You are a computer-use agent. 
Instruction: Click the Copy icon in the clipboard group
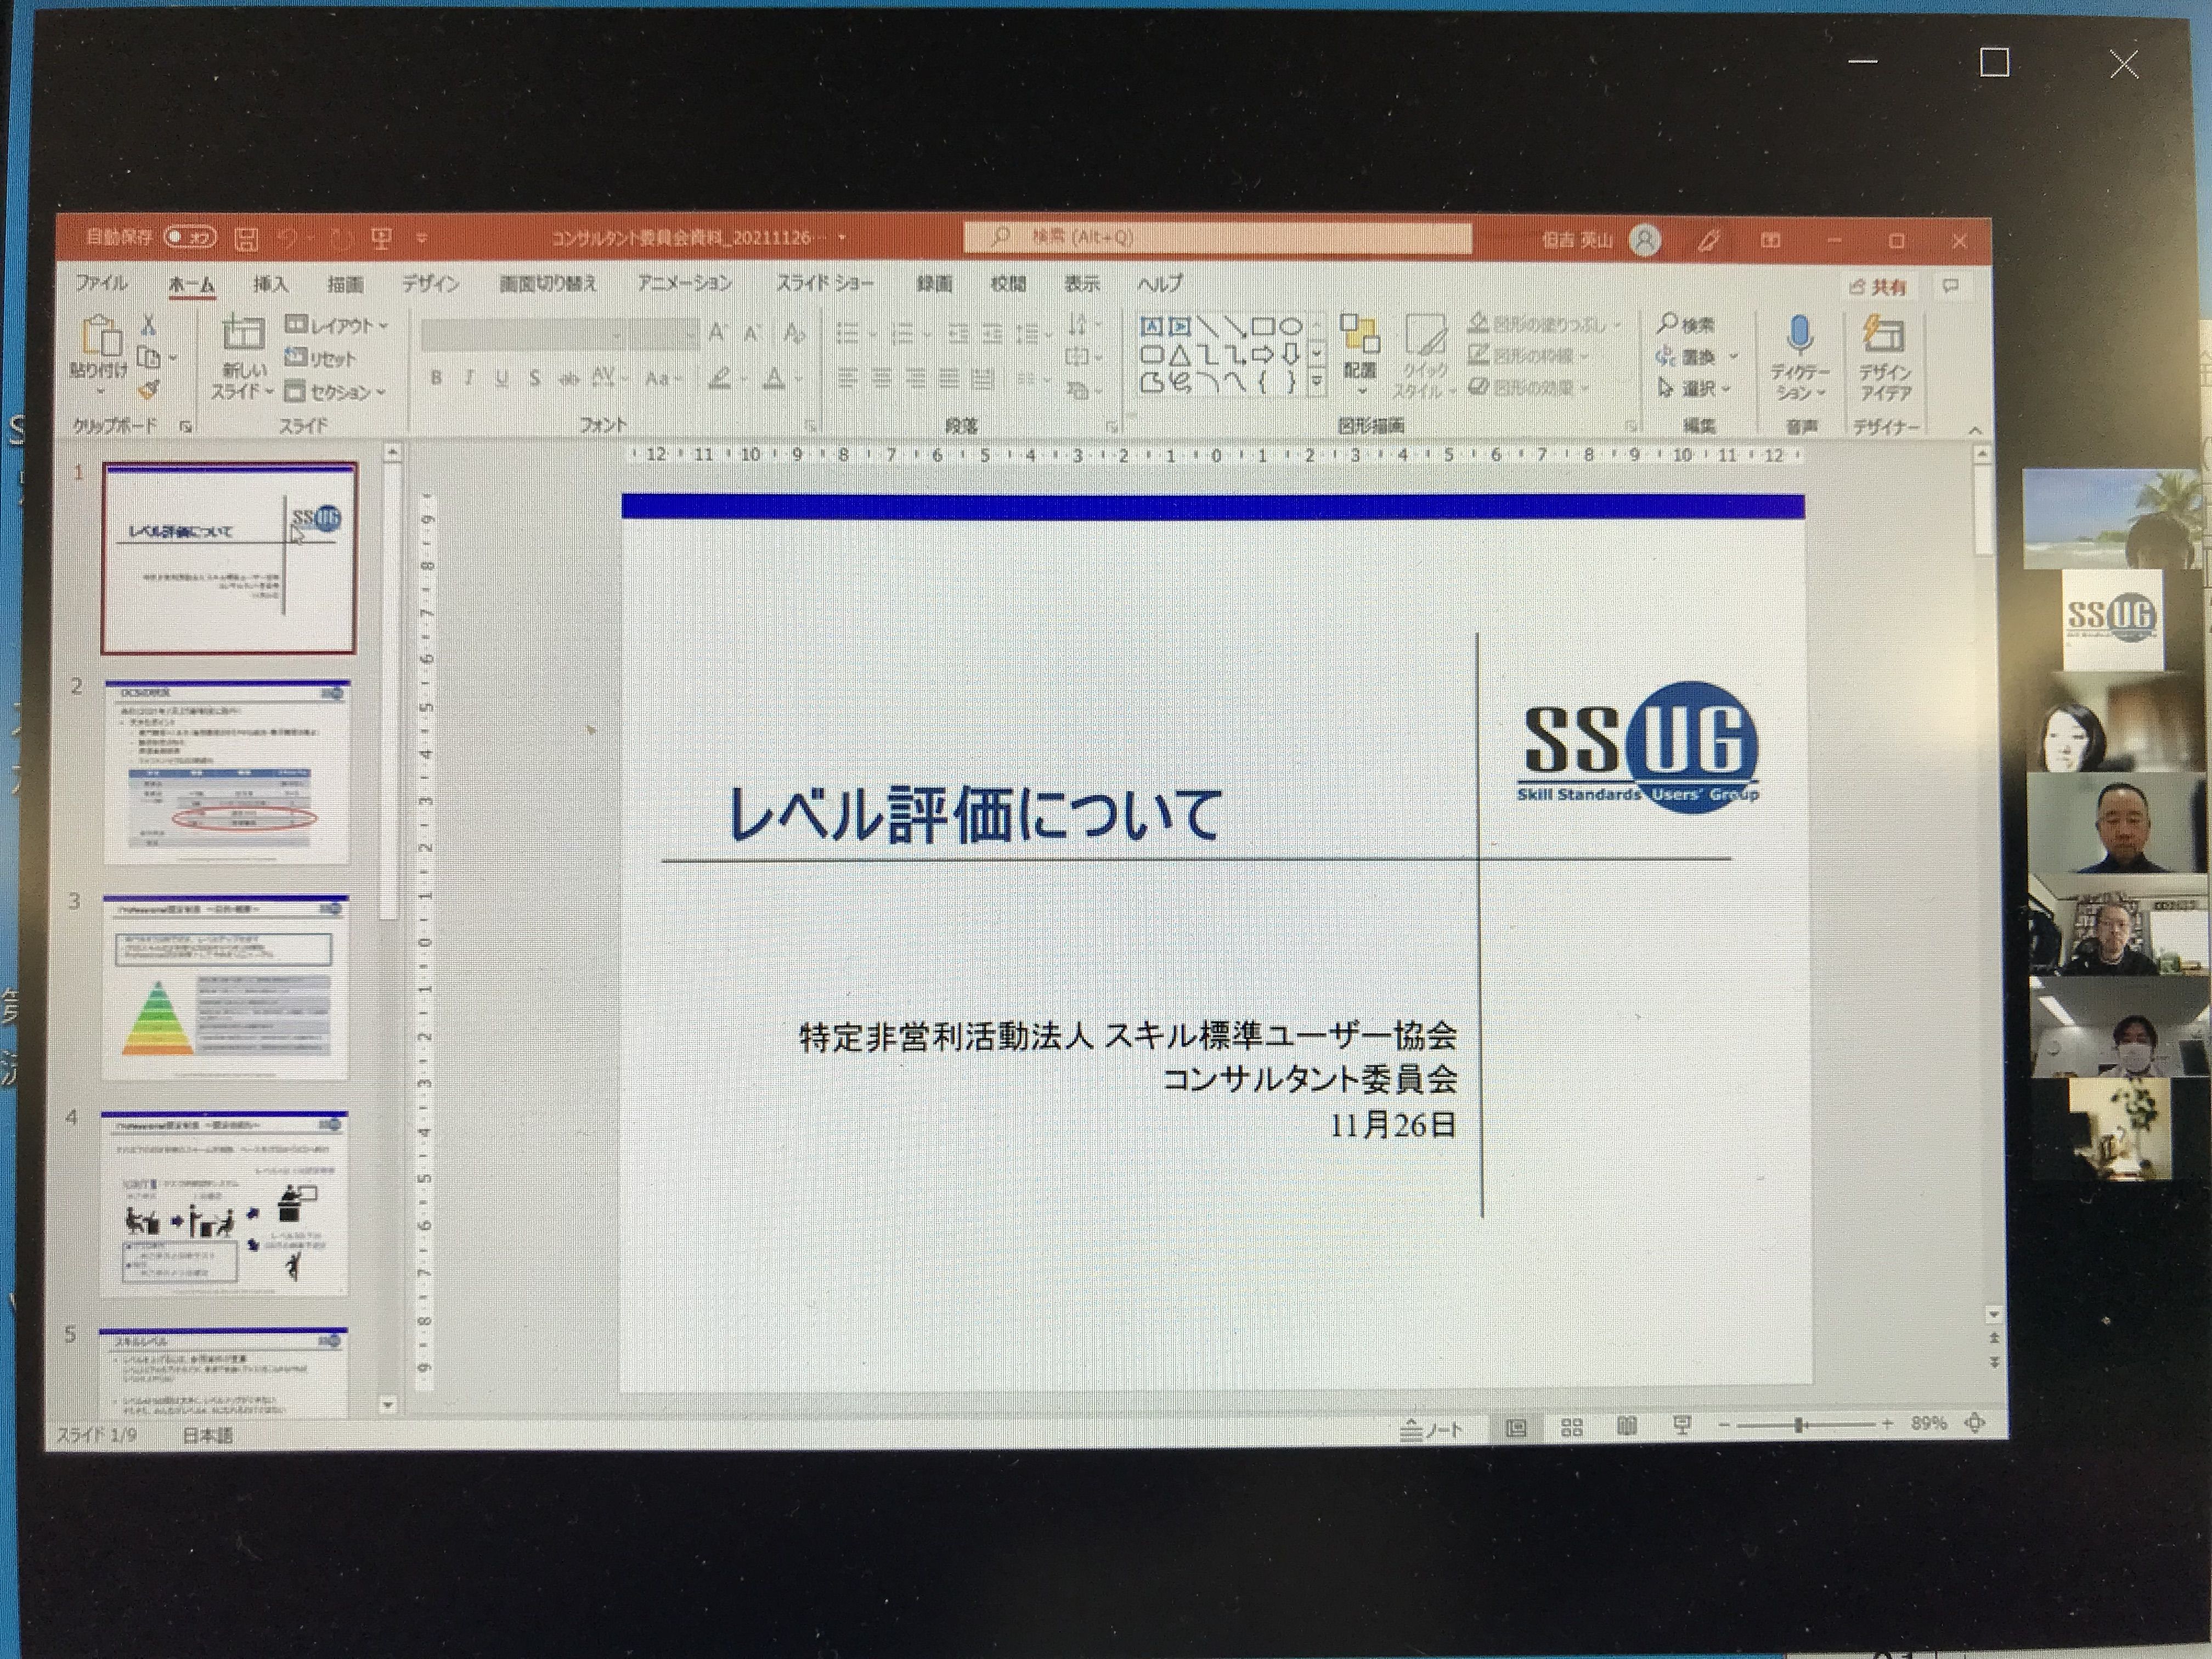pos(148,356)
